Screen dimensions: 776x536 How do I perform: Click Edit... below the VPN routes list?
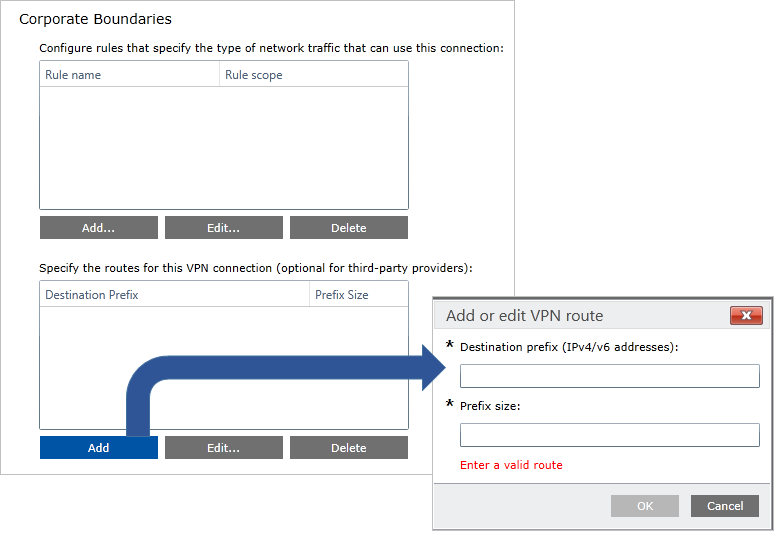pyautogui.click(x=223, y=448)
